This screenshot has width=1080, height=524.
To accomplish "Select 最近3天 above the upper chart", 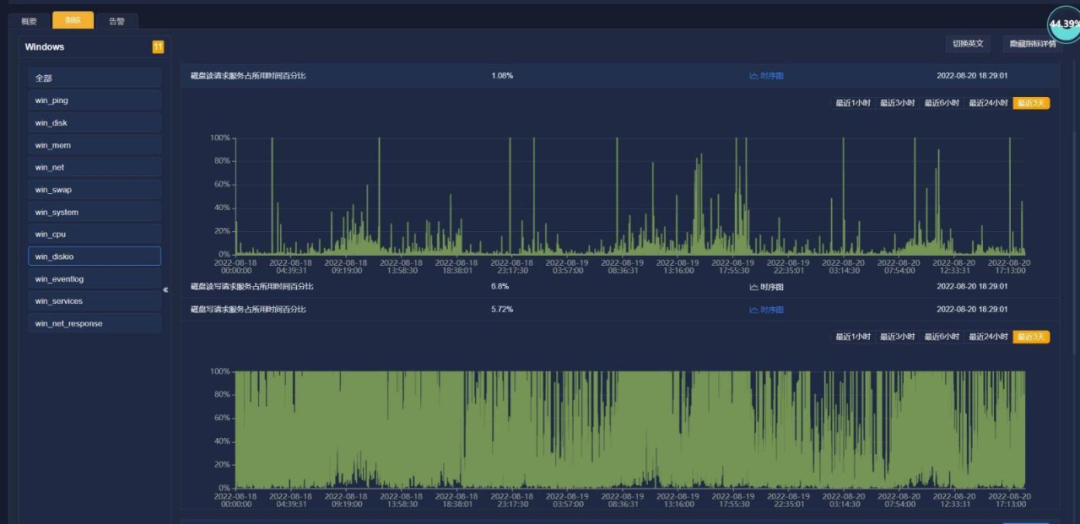I will [1031, 103].
